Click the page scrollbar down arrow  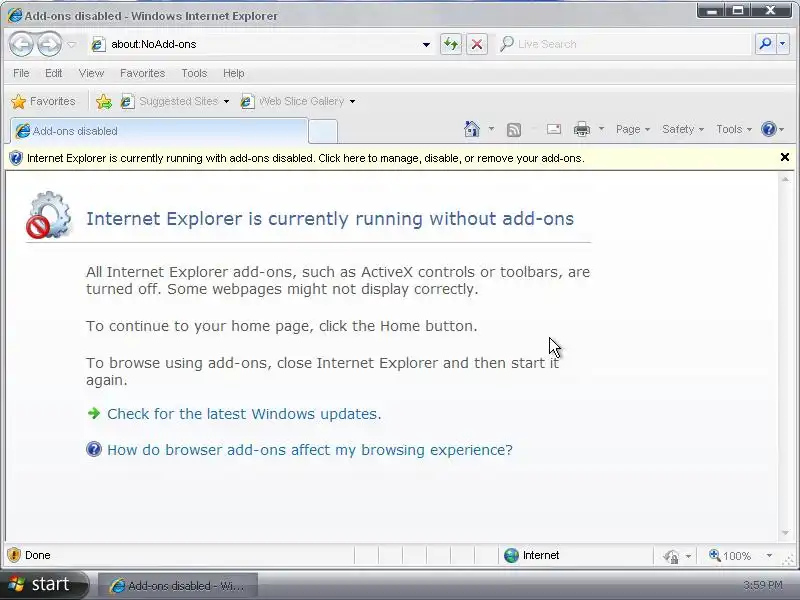coord(785,533)
